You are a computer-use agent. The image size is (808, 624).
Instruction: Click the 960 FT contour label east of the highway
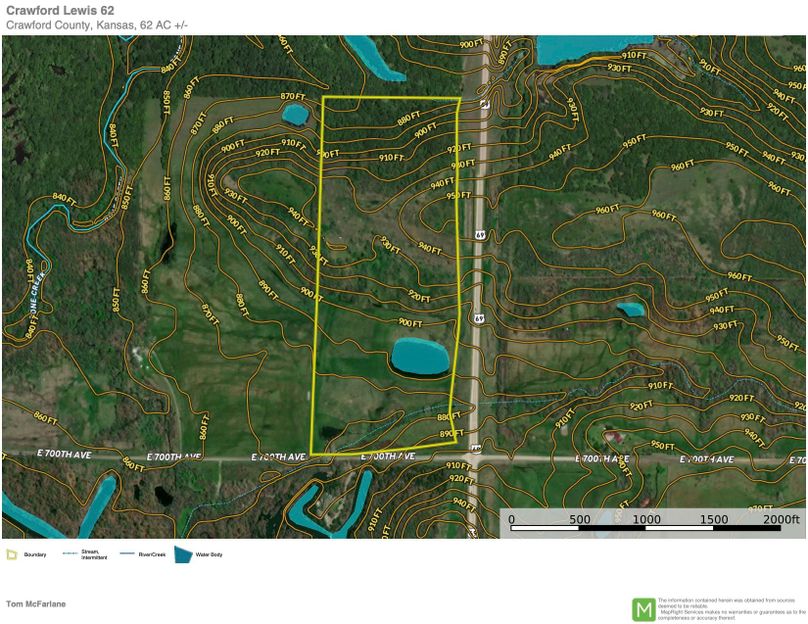point(661,215)
